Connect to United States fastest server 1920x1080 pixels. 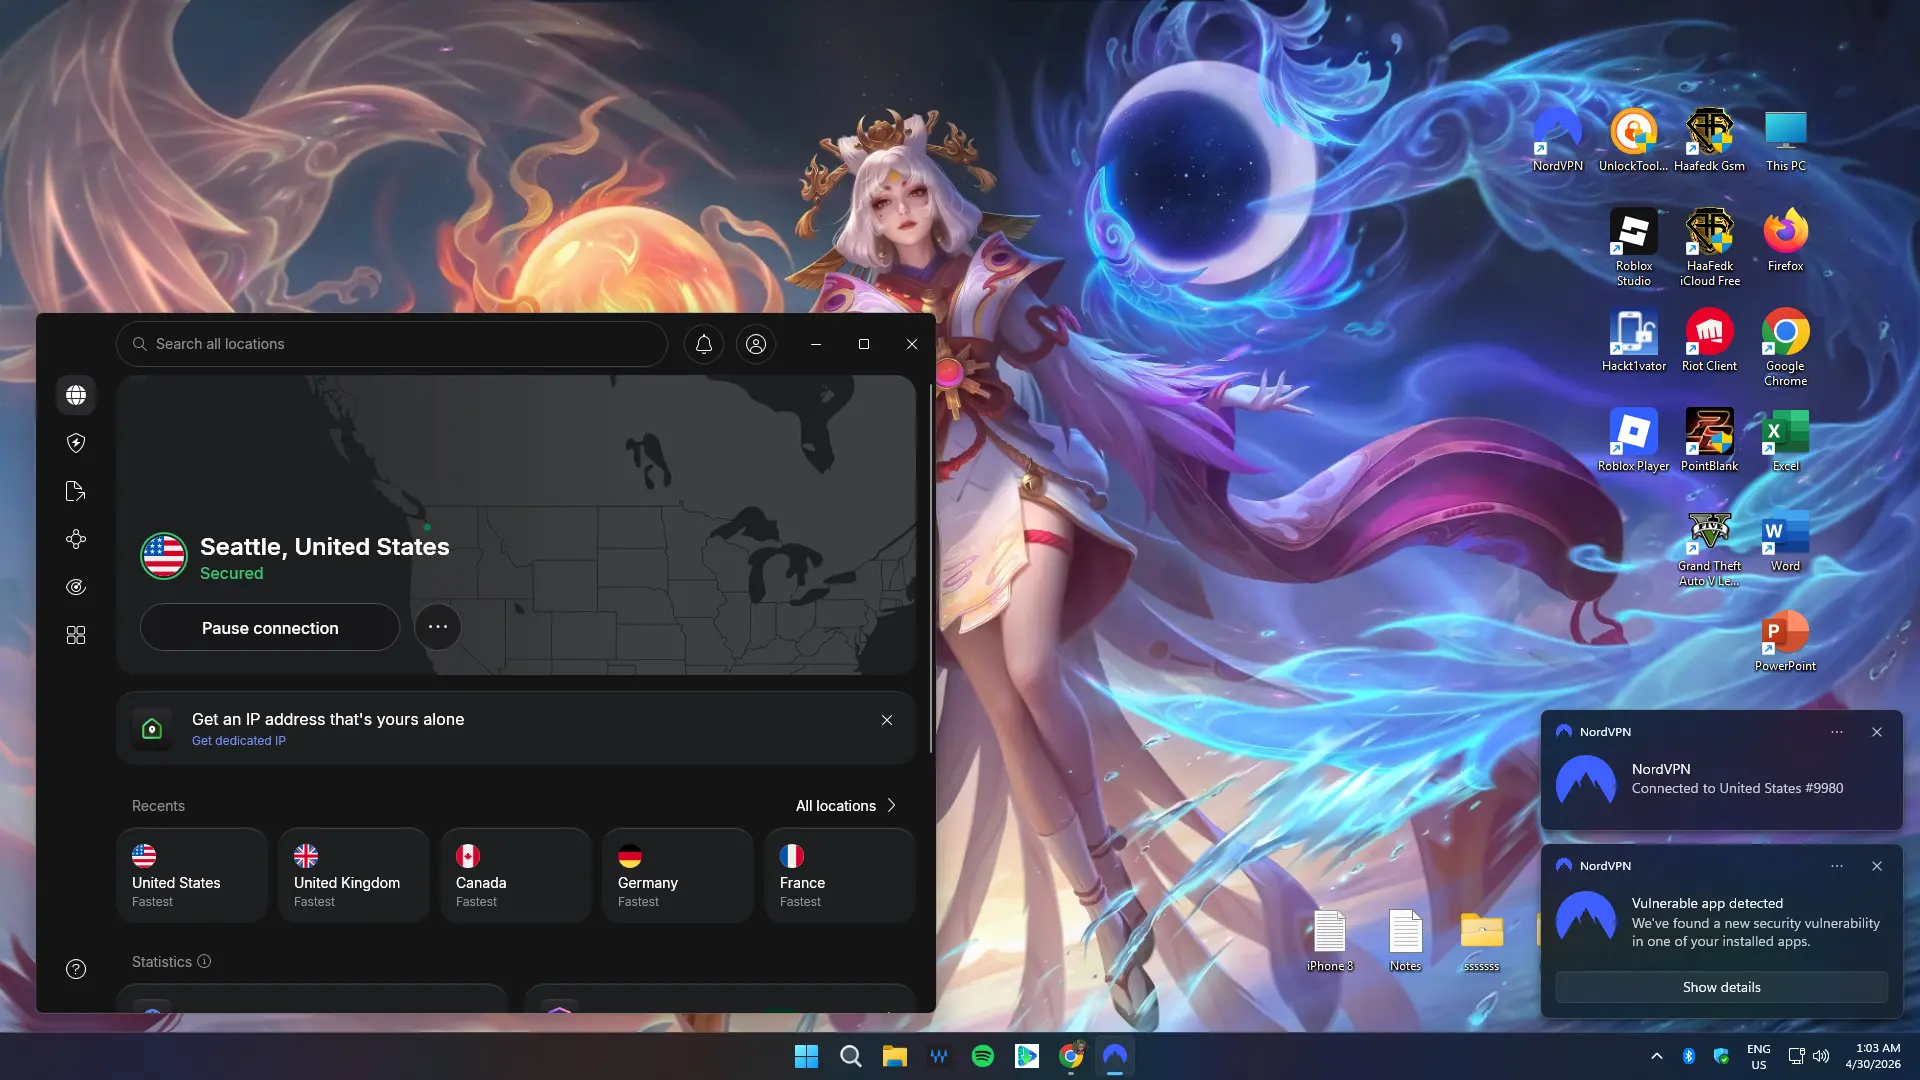[x=192, y=876]
